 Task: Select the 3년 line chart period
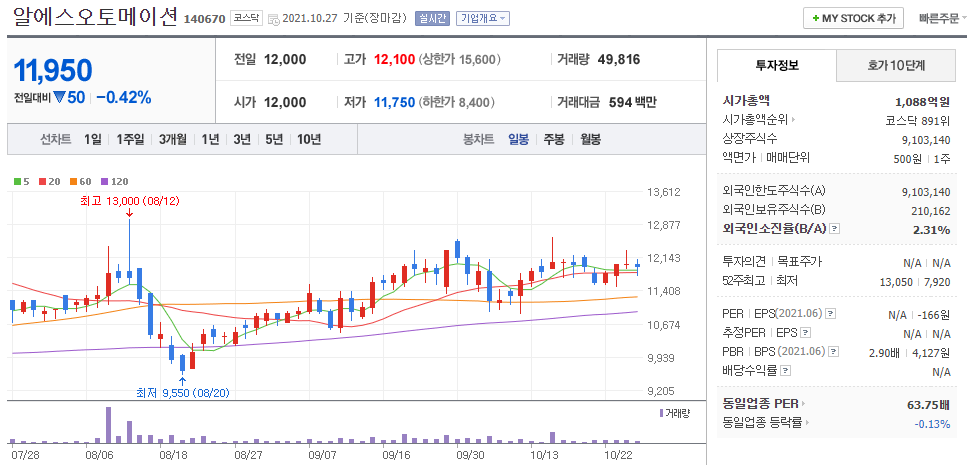242,139
